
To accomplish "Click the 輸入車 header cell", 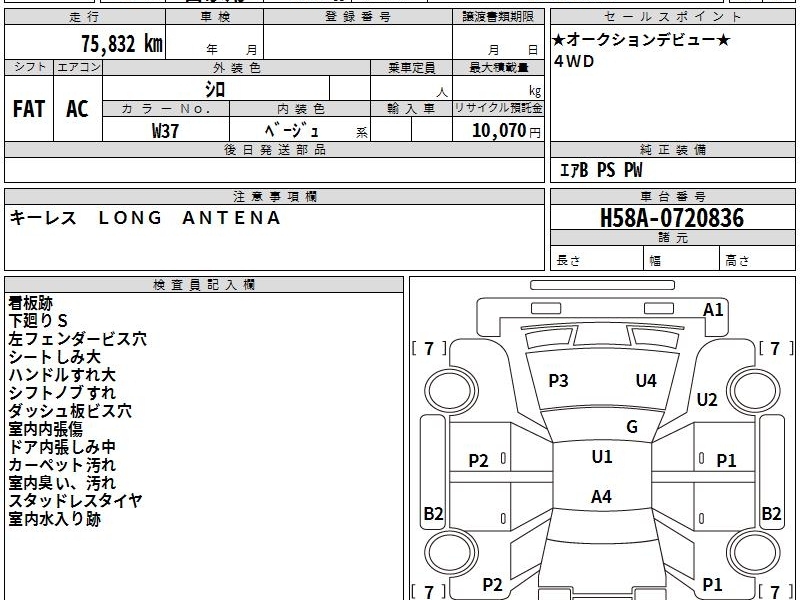I will 411,109.
